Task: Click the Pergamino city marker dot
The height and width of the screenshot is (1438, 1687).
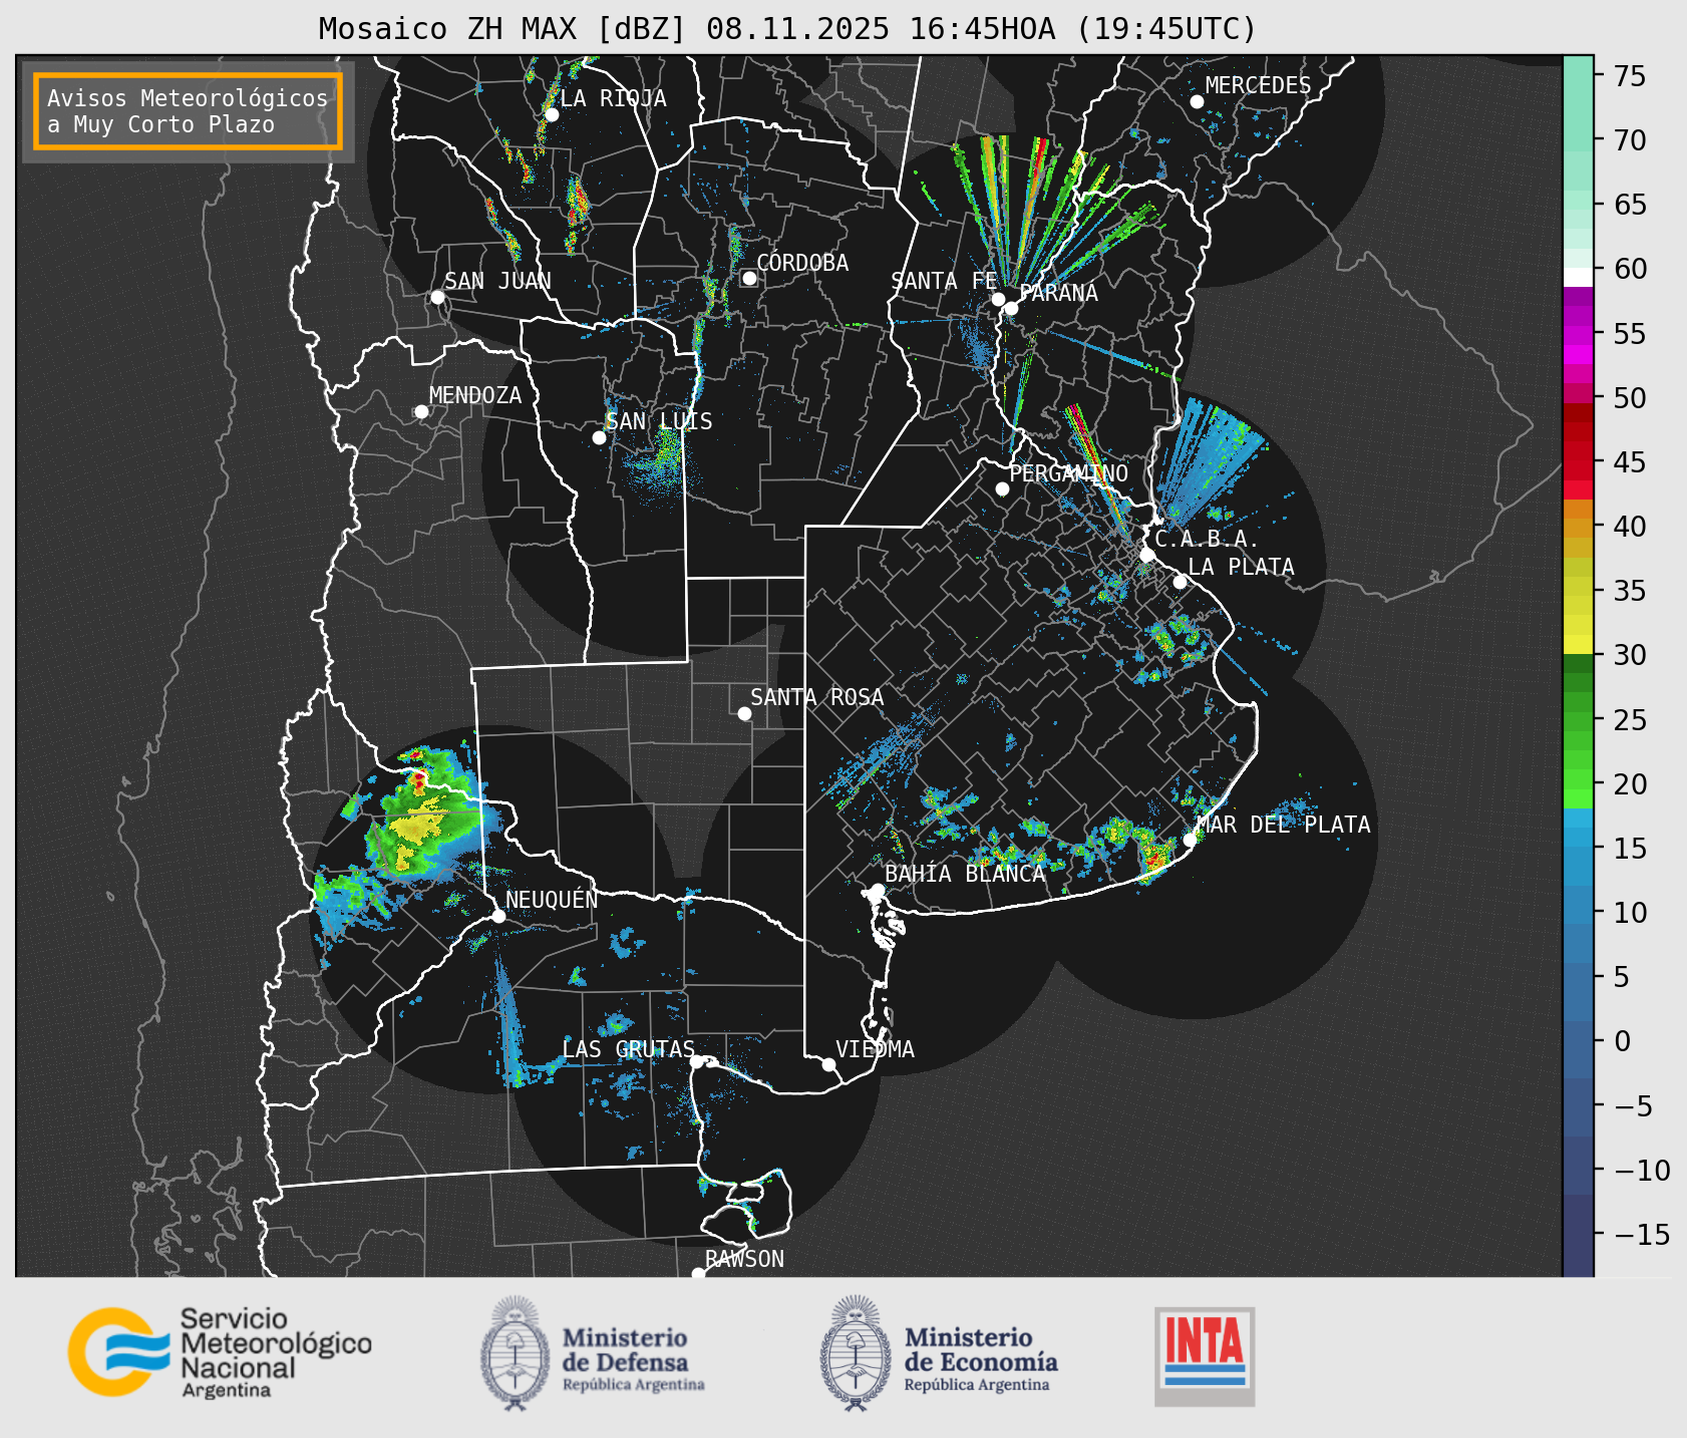Action: pyautogui.click(x=1002, y=489)
